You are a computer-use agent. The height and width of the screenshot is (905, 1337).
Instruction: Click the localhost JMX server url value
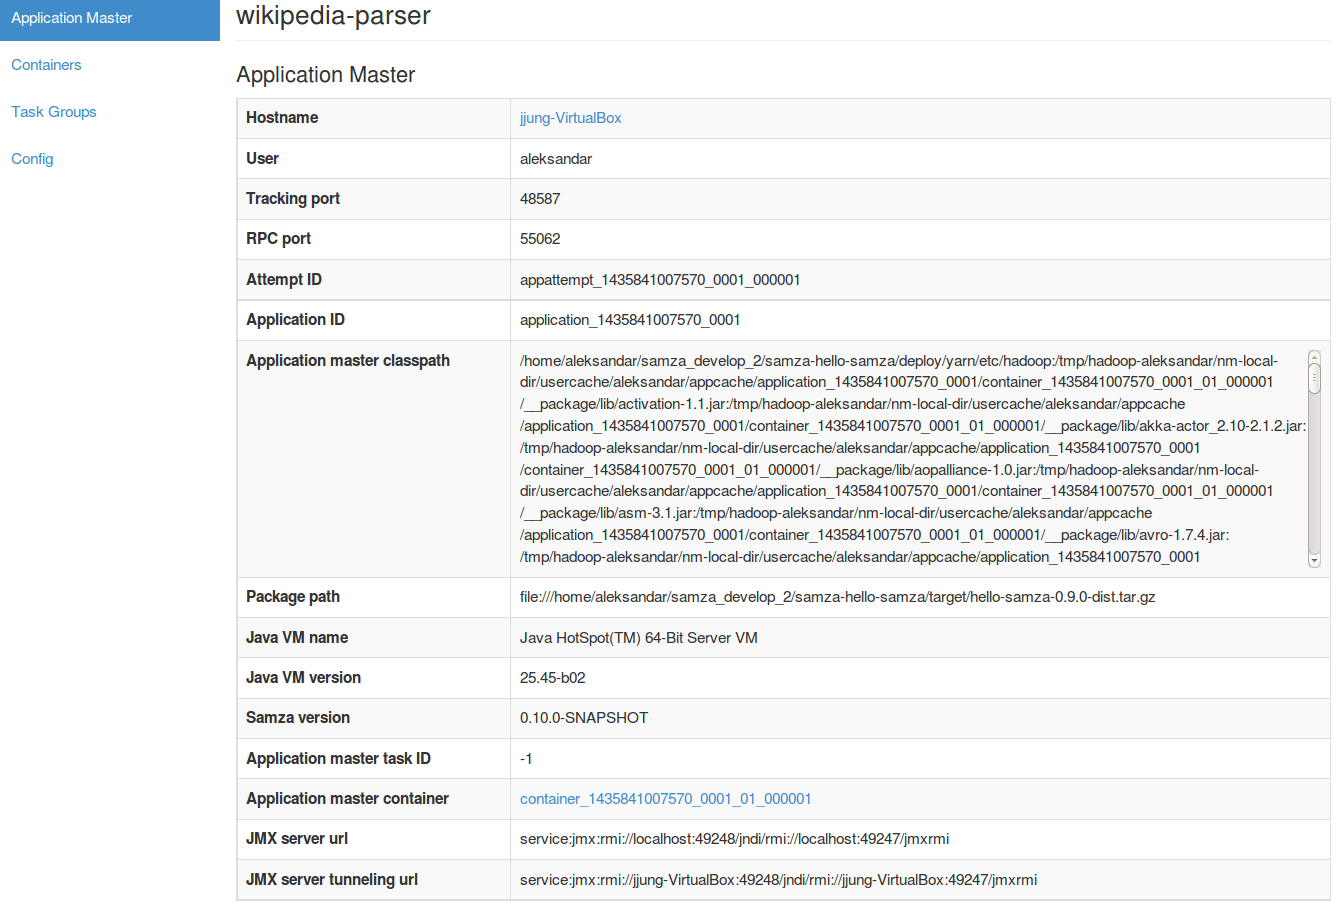pos(735,839)
